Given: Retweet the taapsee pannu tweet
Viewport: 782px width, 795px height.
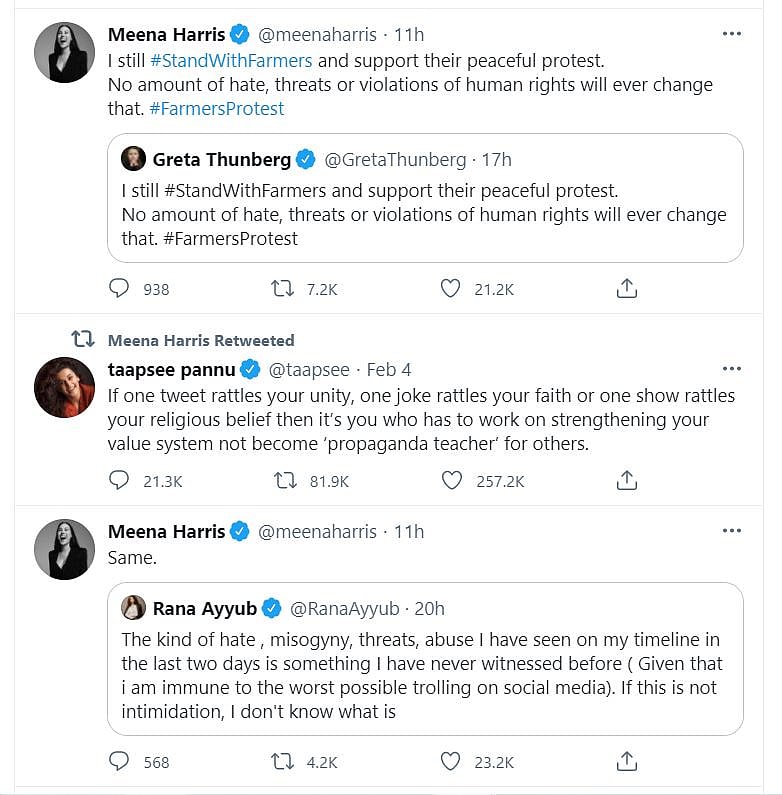Looking at the screenshot, I should click(x=285, y=481).
